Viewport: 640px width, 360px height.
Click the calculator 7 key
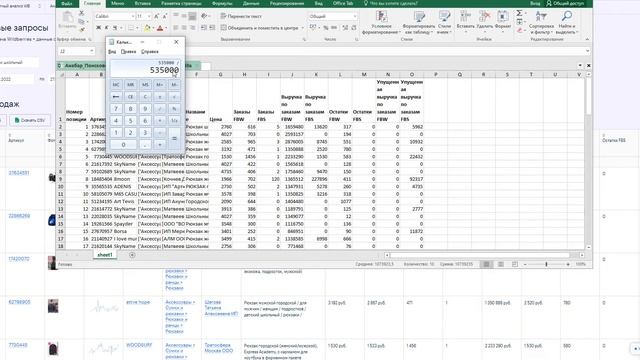click(116, 109)
